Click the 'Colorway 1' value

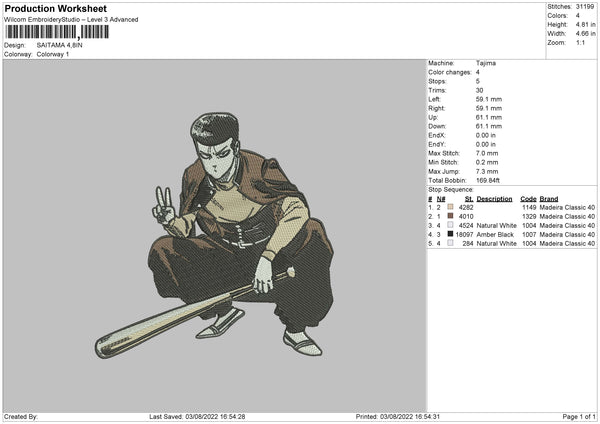pyautogui.click(x=53, y=54)
